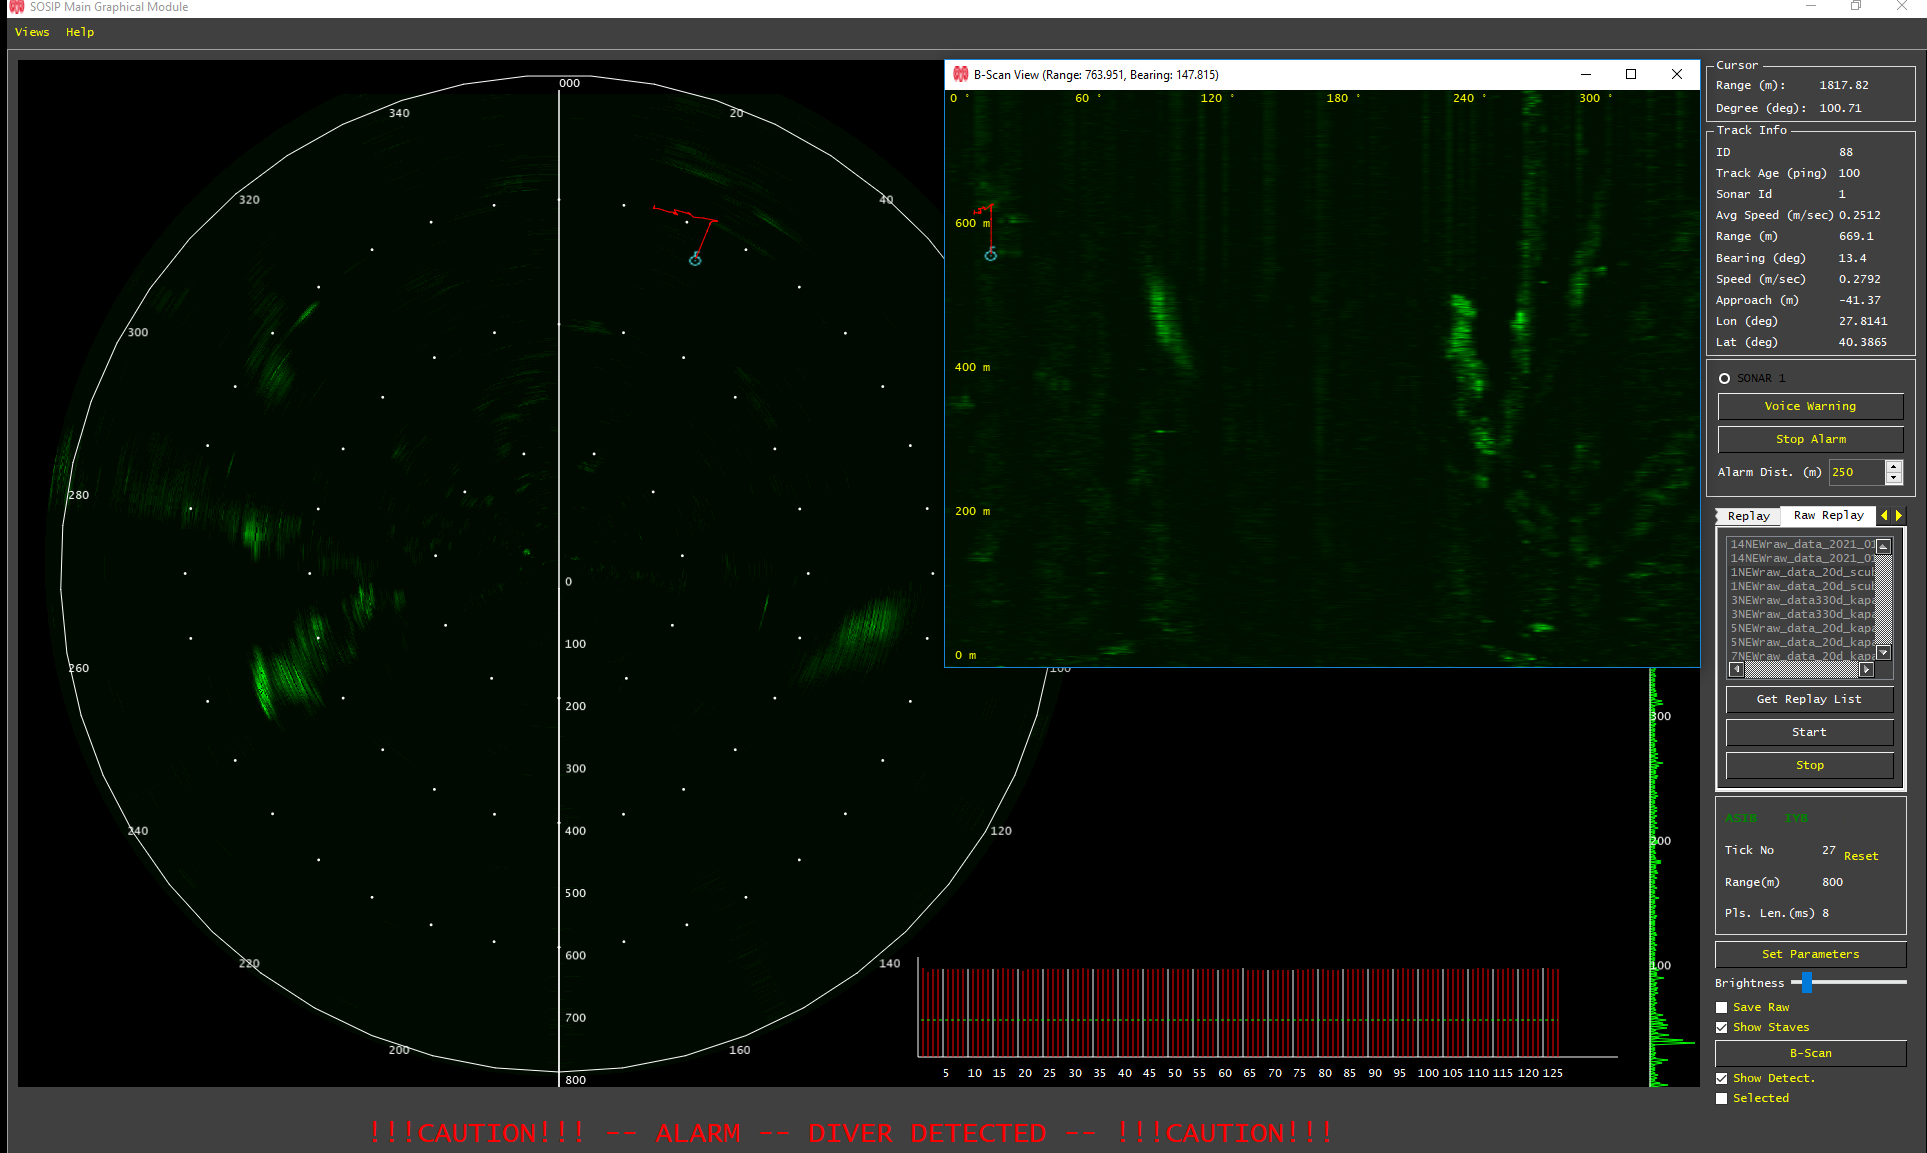Click the Pls. Len.(ms) value 8
Viewport: 1927px width, 1153px height.
[x=1825, y=913]
